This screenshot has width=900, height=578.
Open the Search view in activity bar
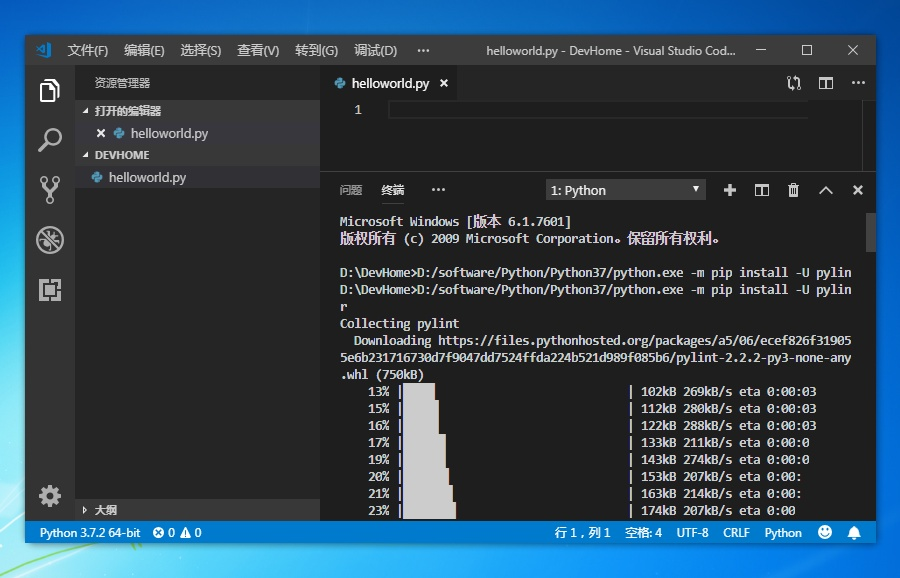pos(50,139)
